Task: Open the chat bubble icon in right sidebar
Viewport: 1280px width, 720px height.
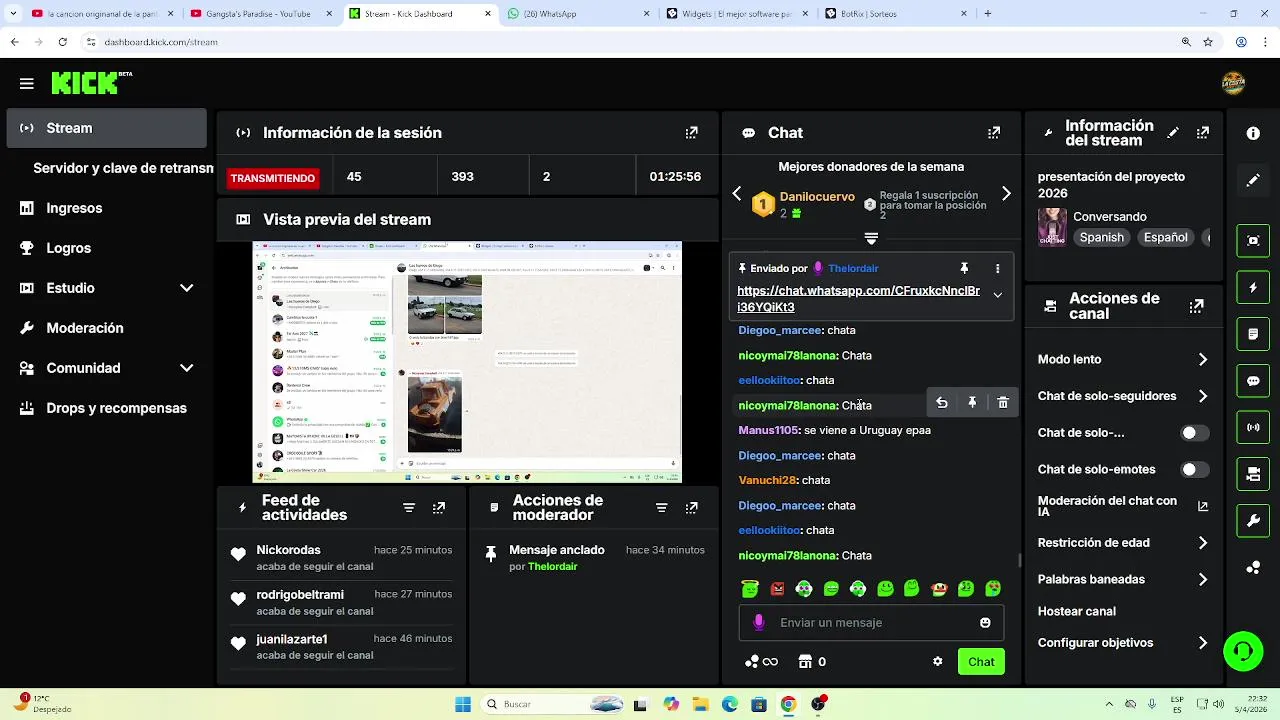Action: [x=1253, y=381]
